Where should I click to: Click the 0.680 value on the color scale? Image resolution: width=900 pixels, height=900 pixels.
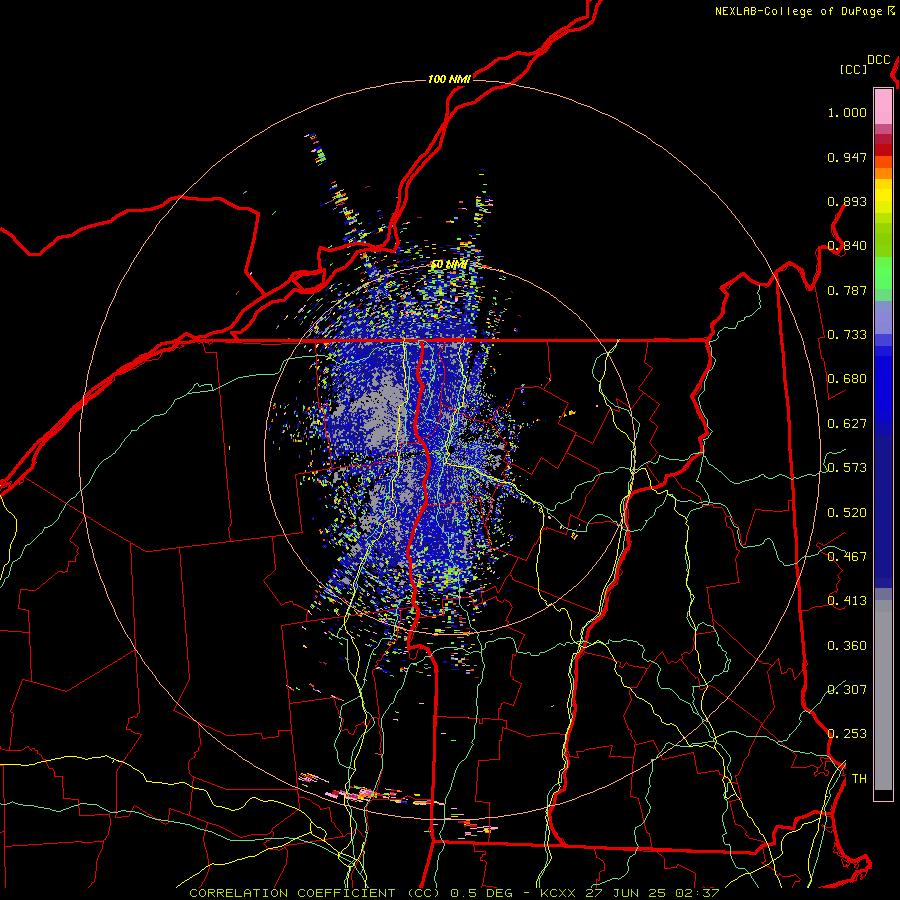pyautogui.click(x=847, y=379)
